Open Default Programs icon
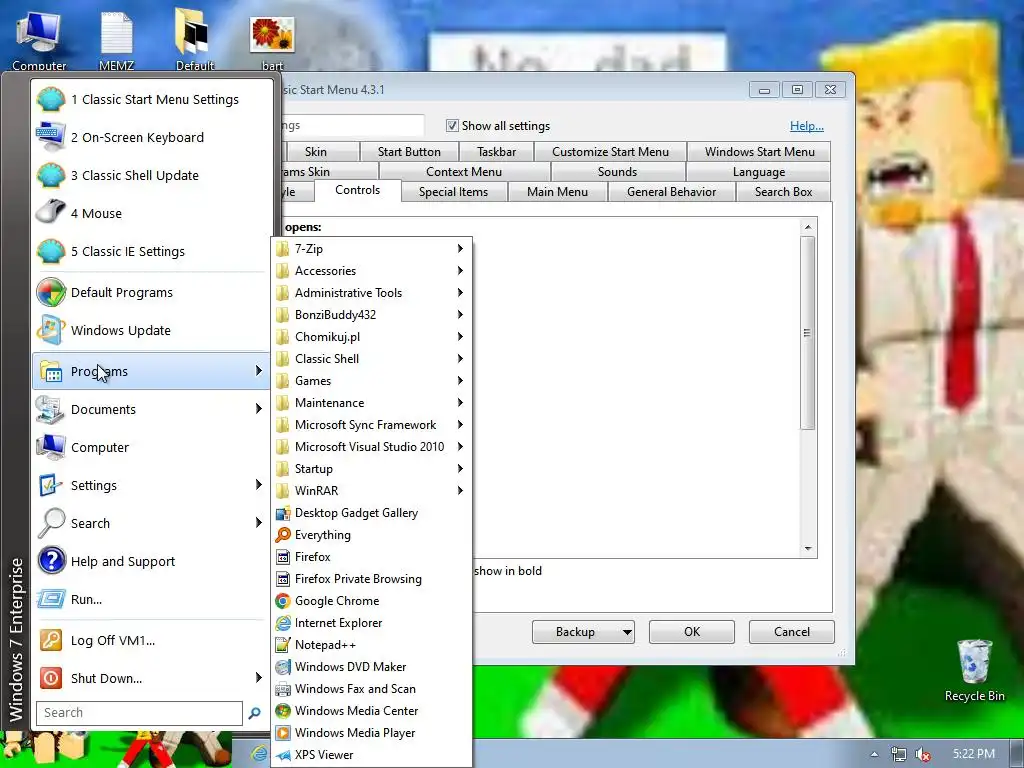Screen dimensions: 1024x768 (x=51, y=292)
